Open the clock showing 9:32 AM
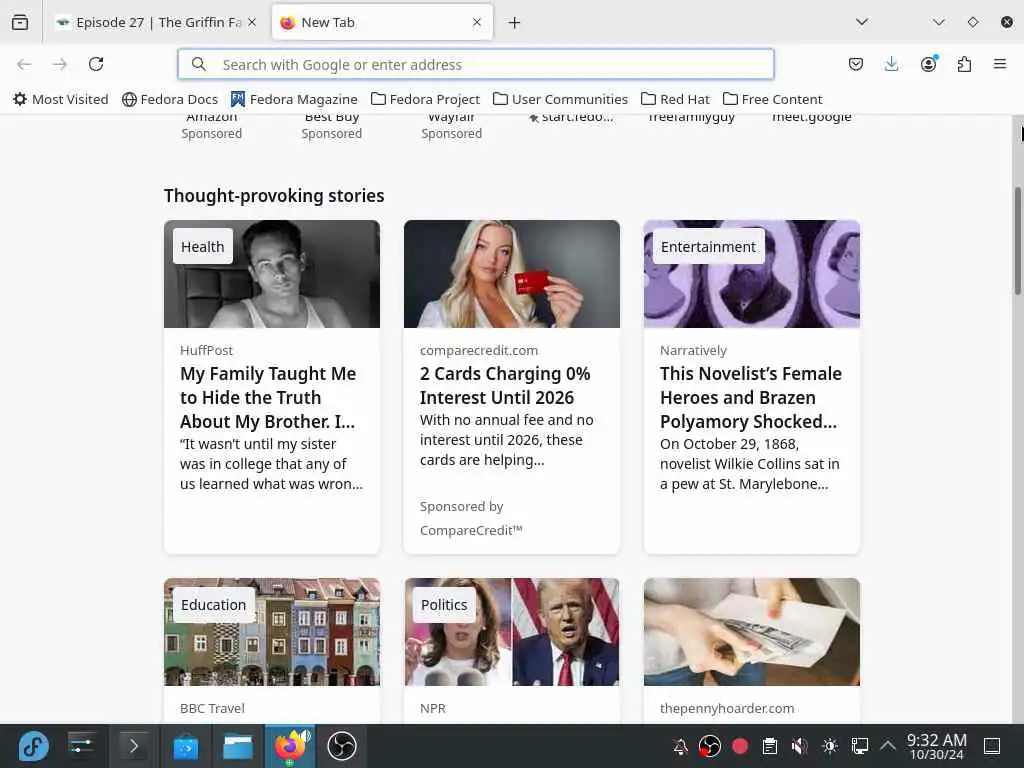1024x768 pixels. click(x=936, y=746)
